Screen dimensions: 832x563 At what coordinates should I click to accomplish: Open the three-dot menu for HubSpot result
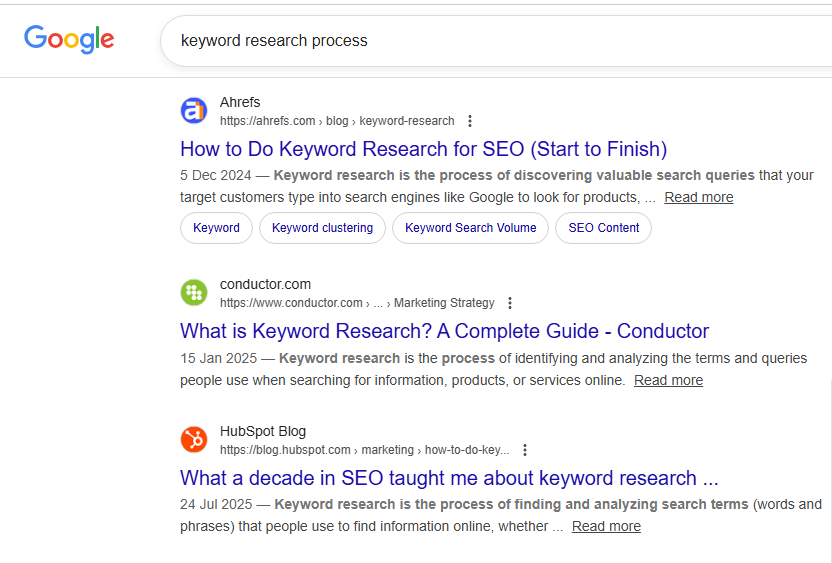(525, 450)
